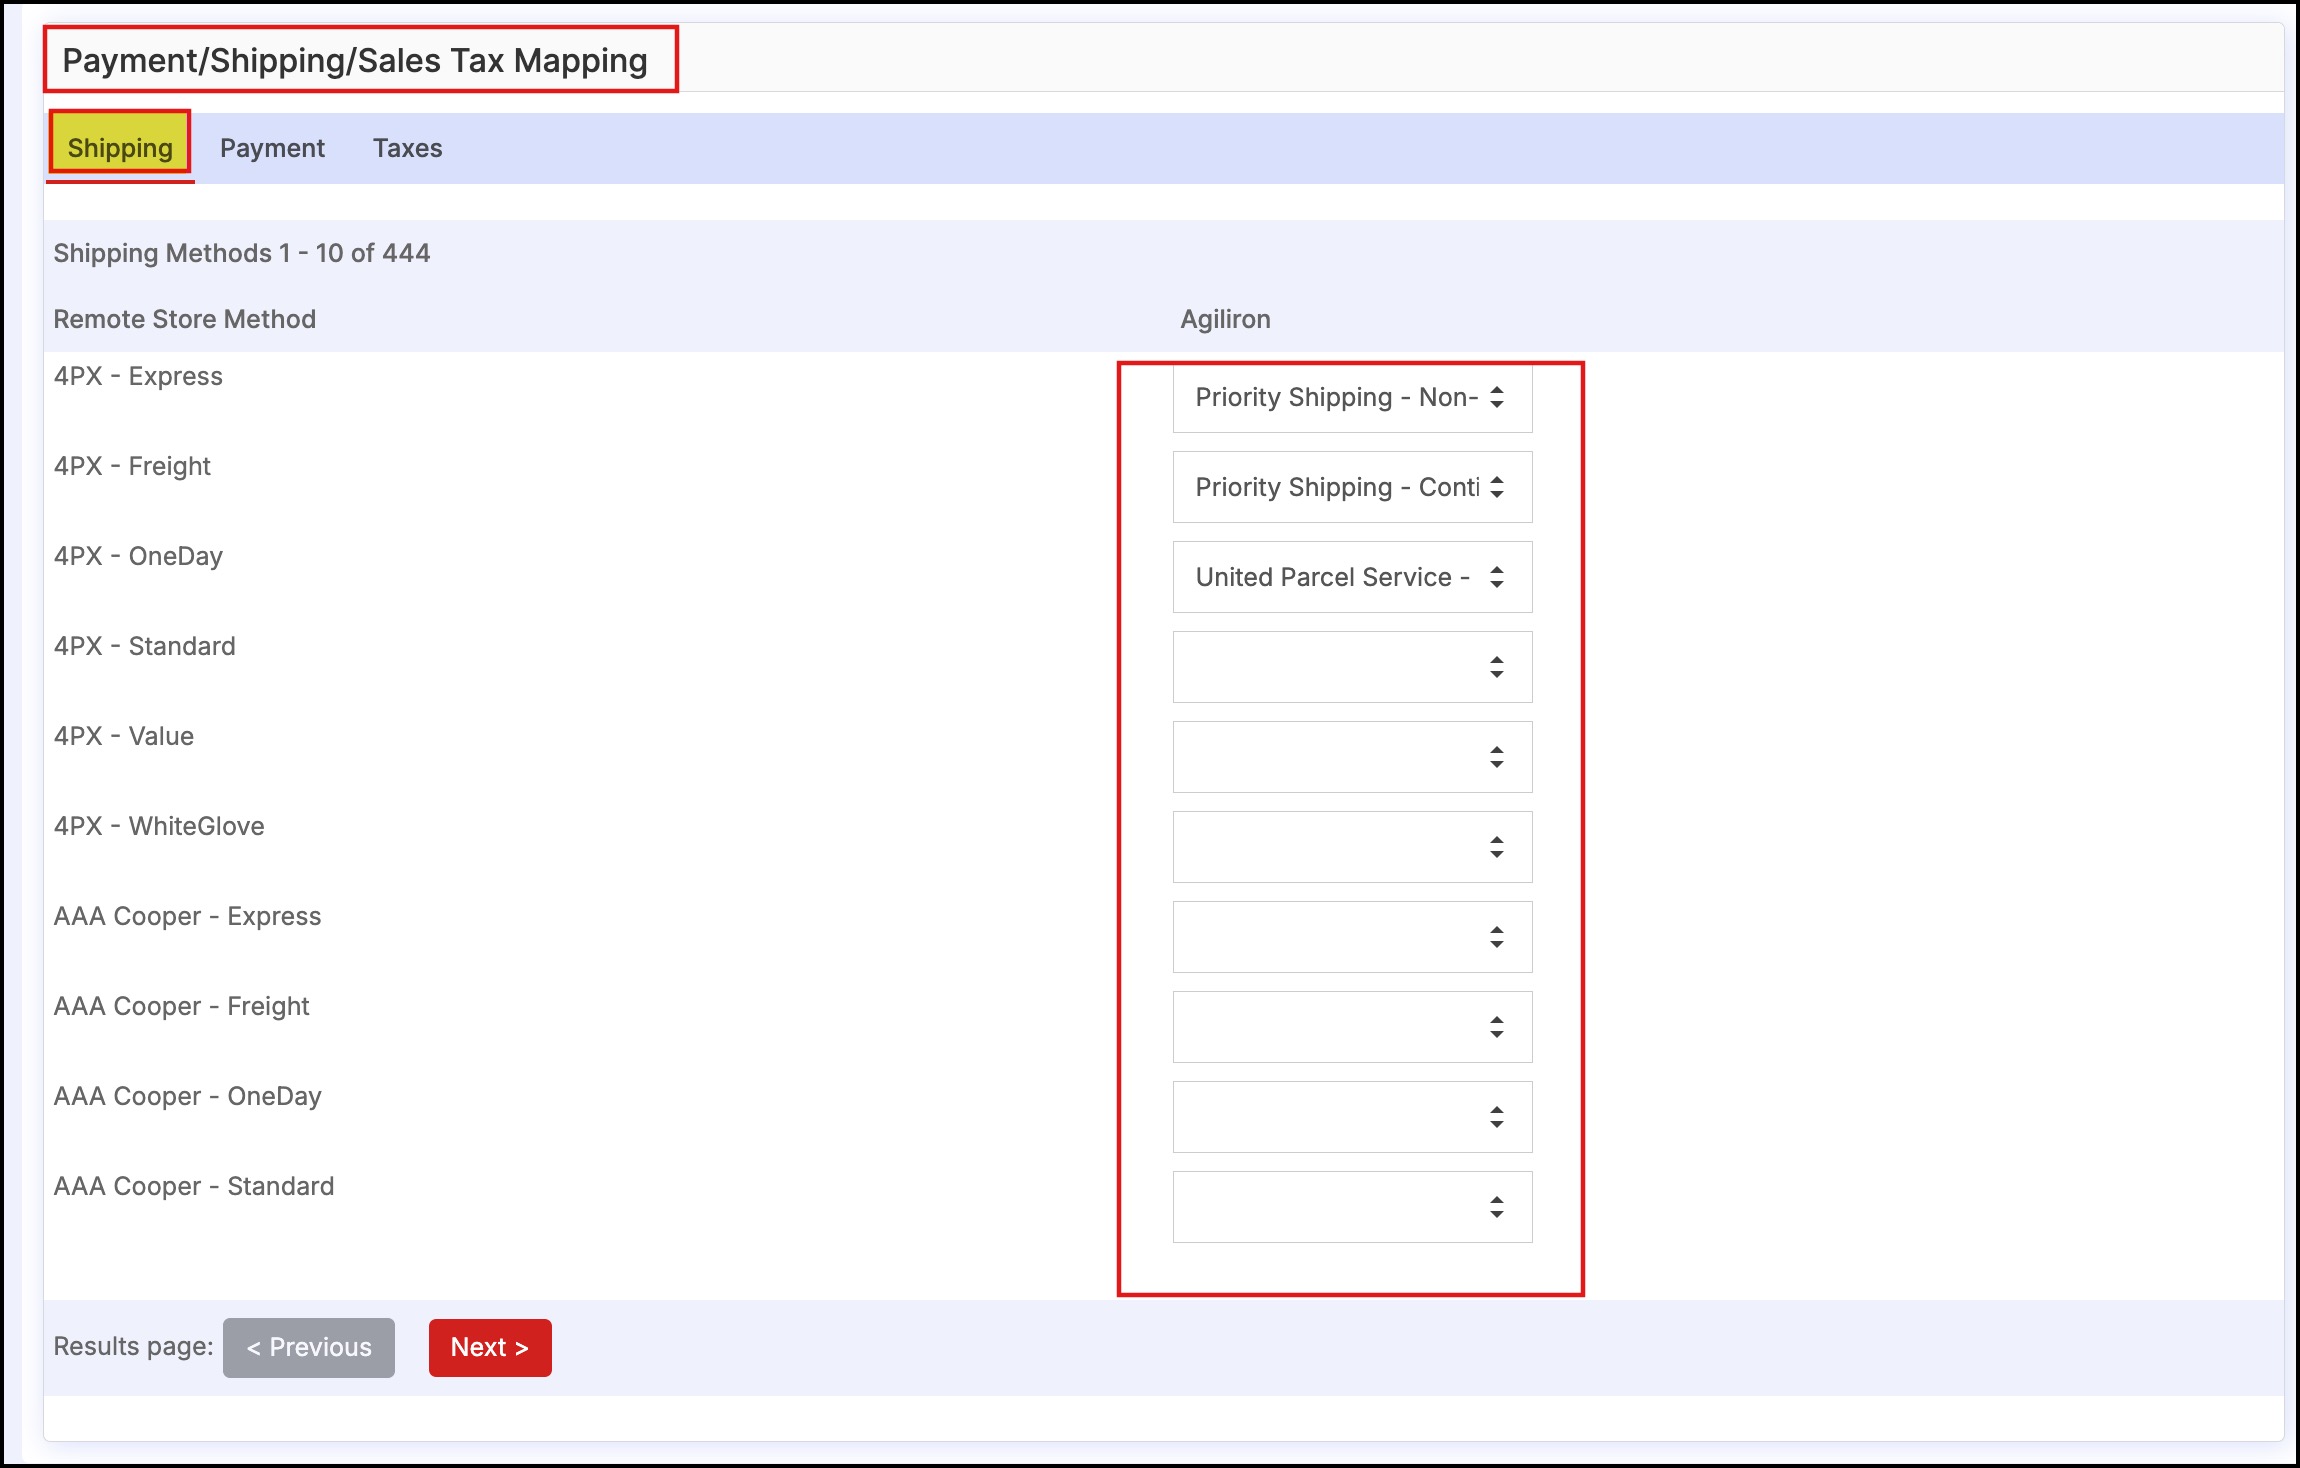Click the < Previous results page button
The image size is (2300, 1468).
pos(309,1347)
